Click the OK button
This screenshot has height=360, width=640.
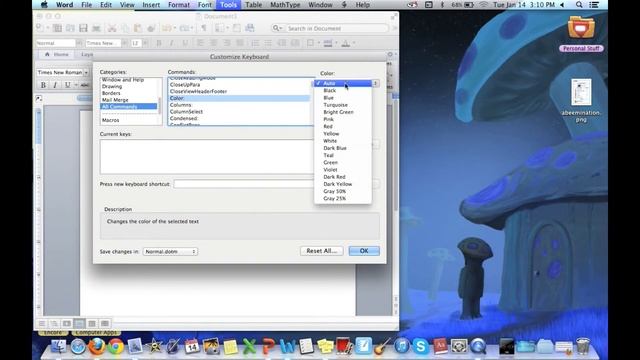click(364, 251)
